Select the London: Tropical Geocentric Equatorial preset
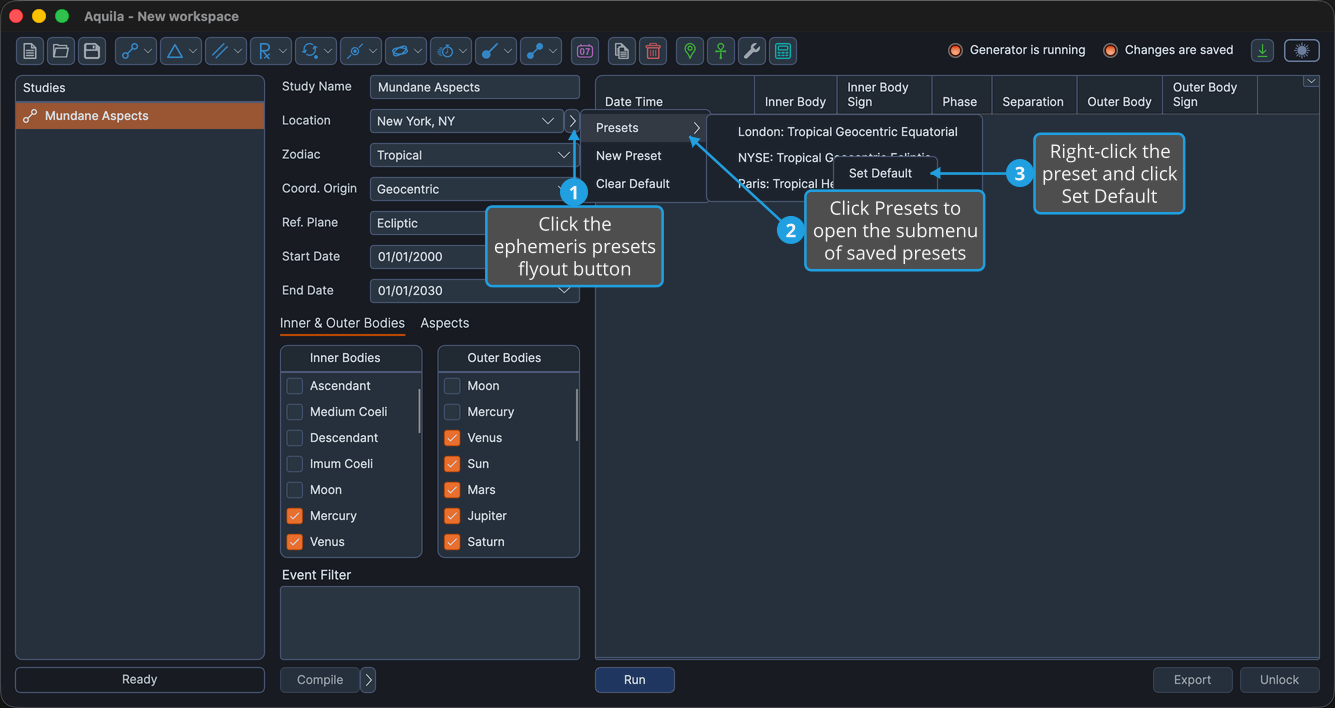1335x708 pixels. tap(845, 132)
